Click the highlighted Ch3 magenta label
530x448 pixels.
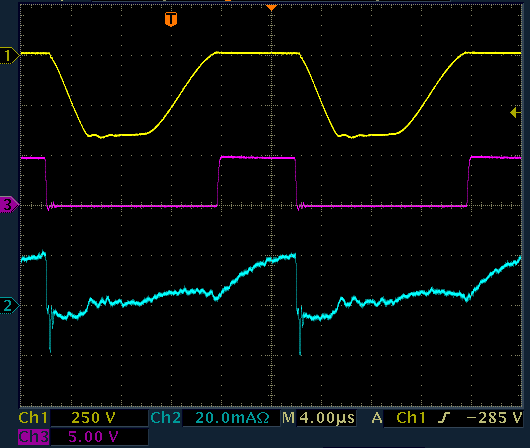tap(33, 437)
